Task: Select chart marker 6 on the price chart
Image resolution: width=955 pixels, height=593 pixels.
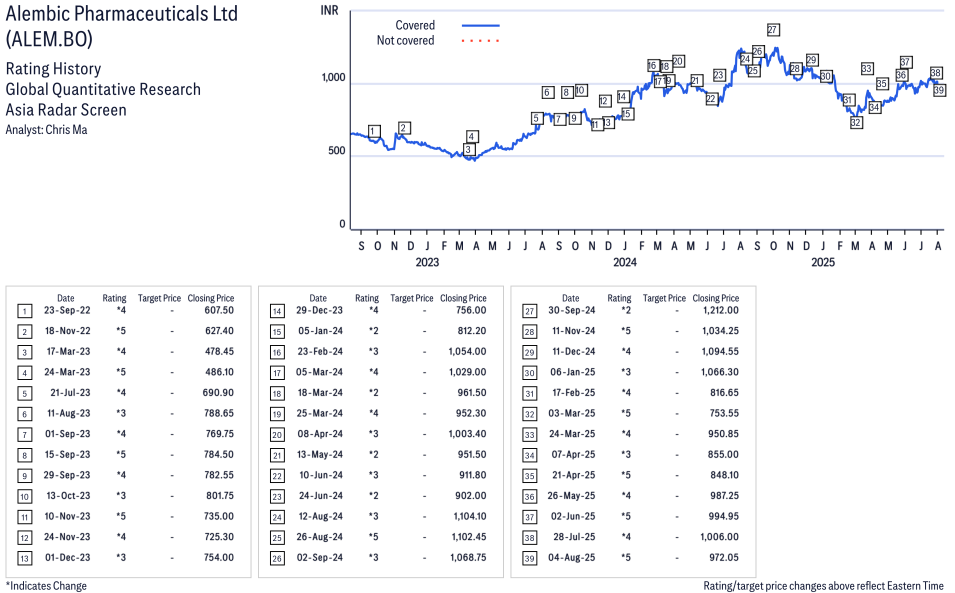Action: 548,92
